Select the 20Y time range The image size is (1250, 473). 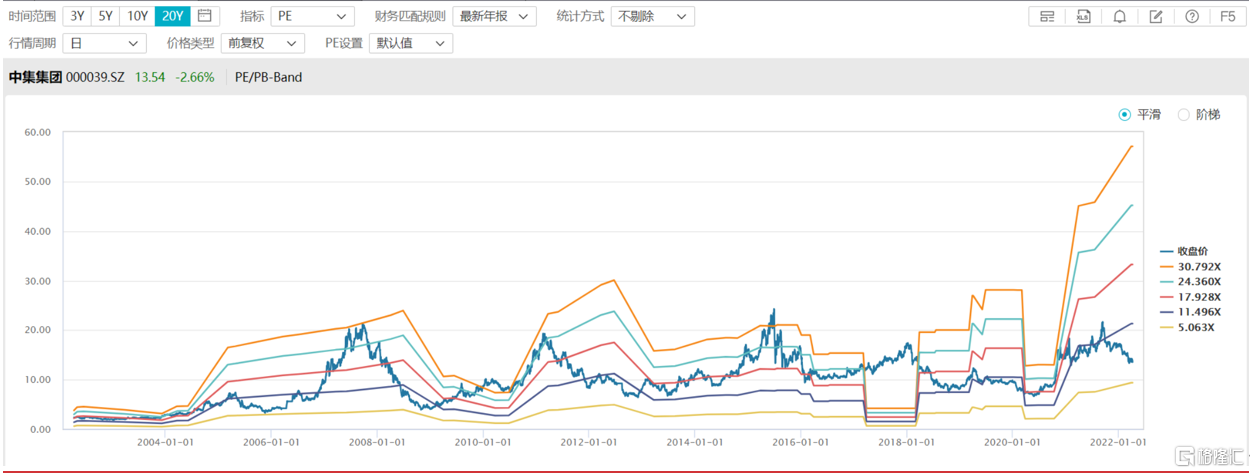[172, 16]
